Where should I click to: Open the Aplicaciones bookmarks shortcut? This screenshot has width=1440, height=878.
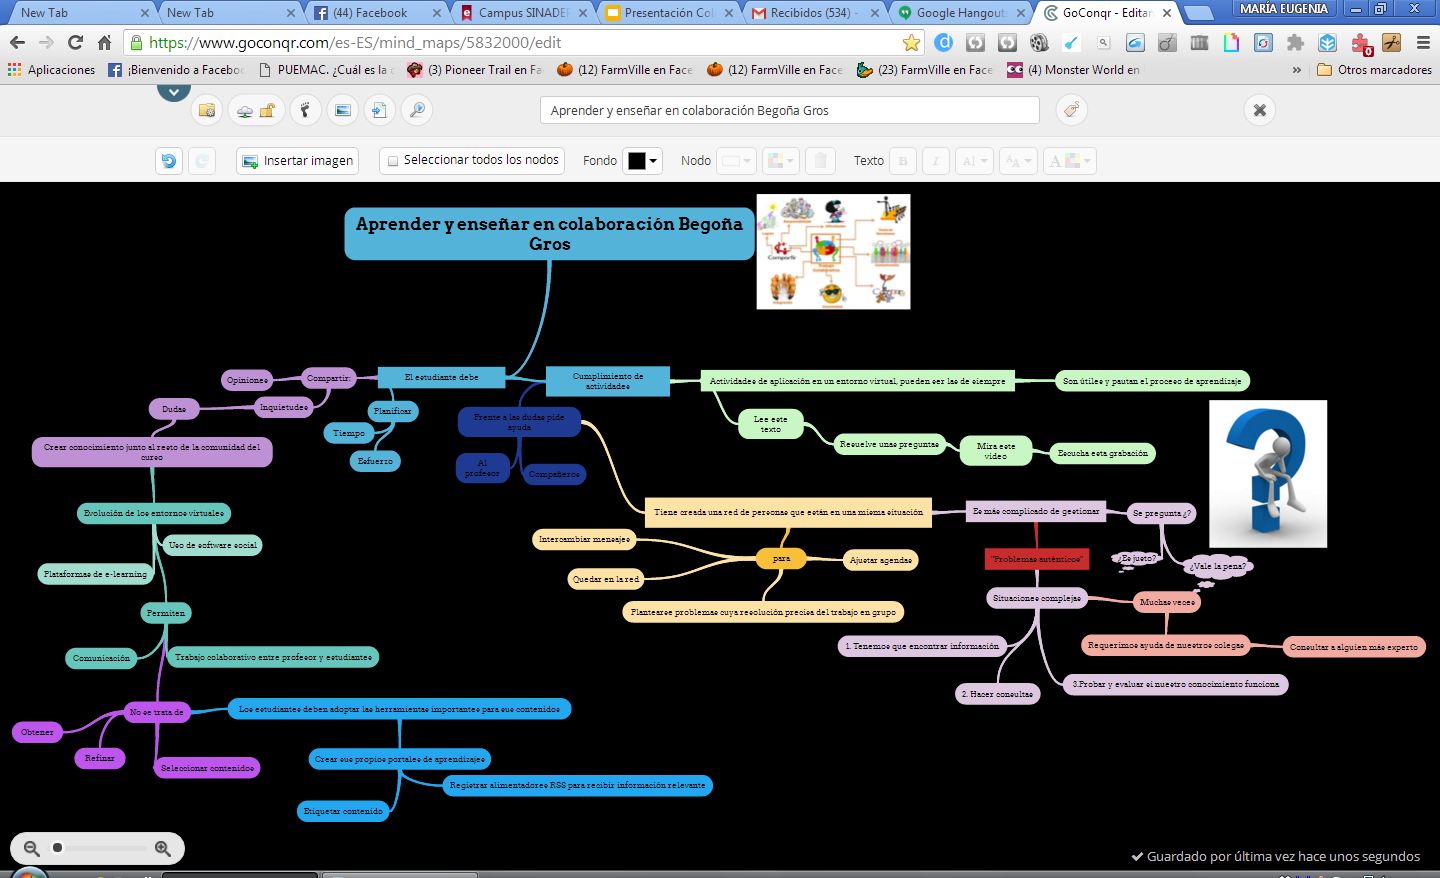click(x=51, y=70)
